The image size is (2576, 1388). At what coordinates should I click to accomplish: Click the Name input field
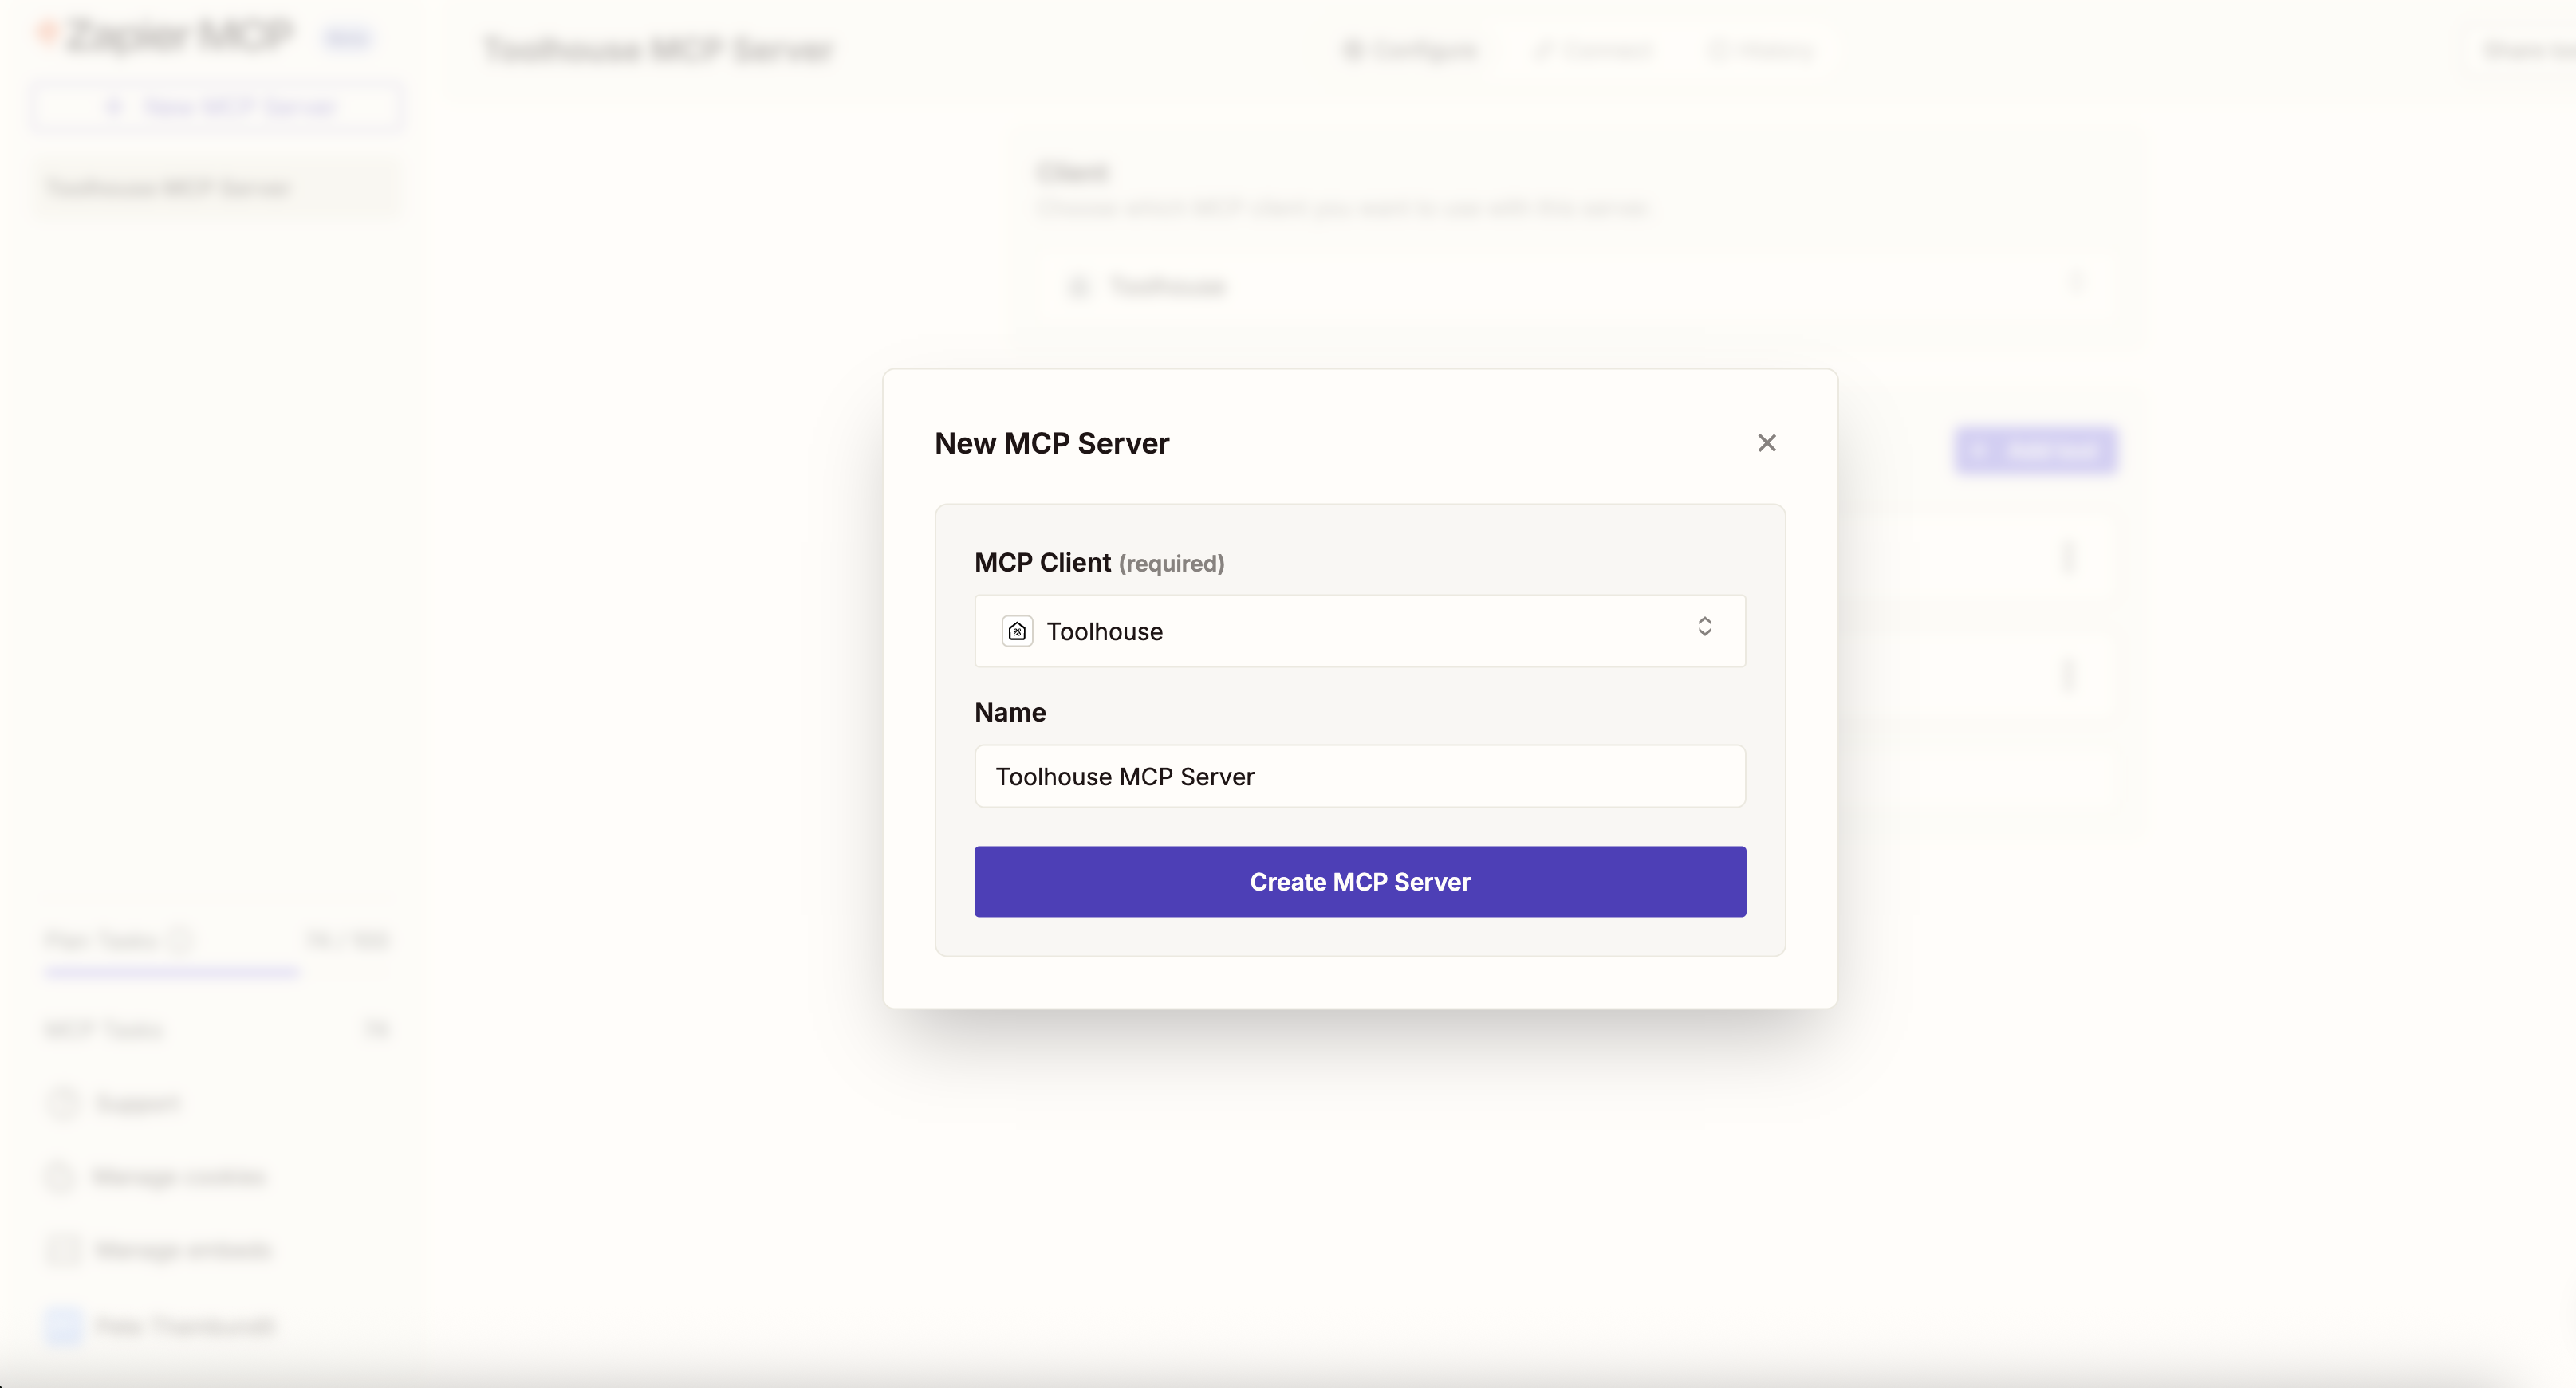(1359, 776)
